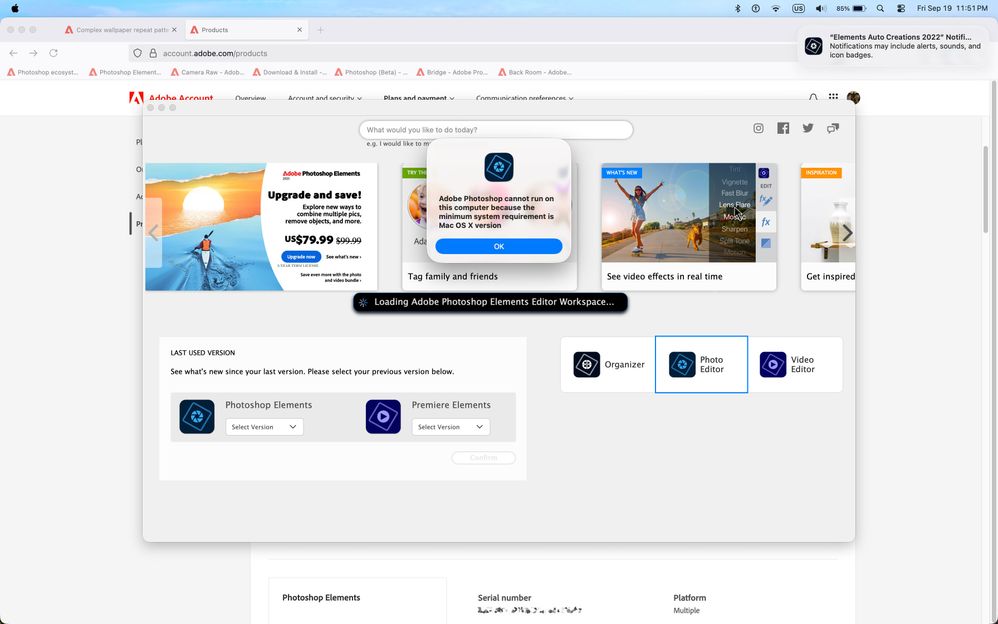This screenshot has height=624, width=998.
Task: Open the See what's new link in banner
Action: [344, 257]
